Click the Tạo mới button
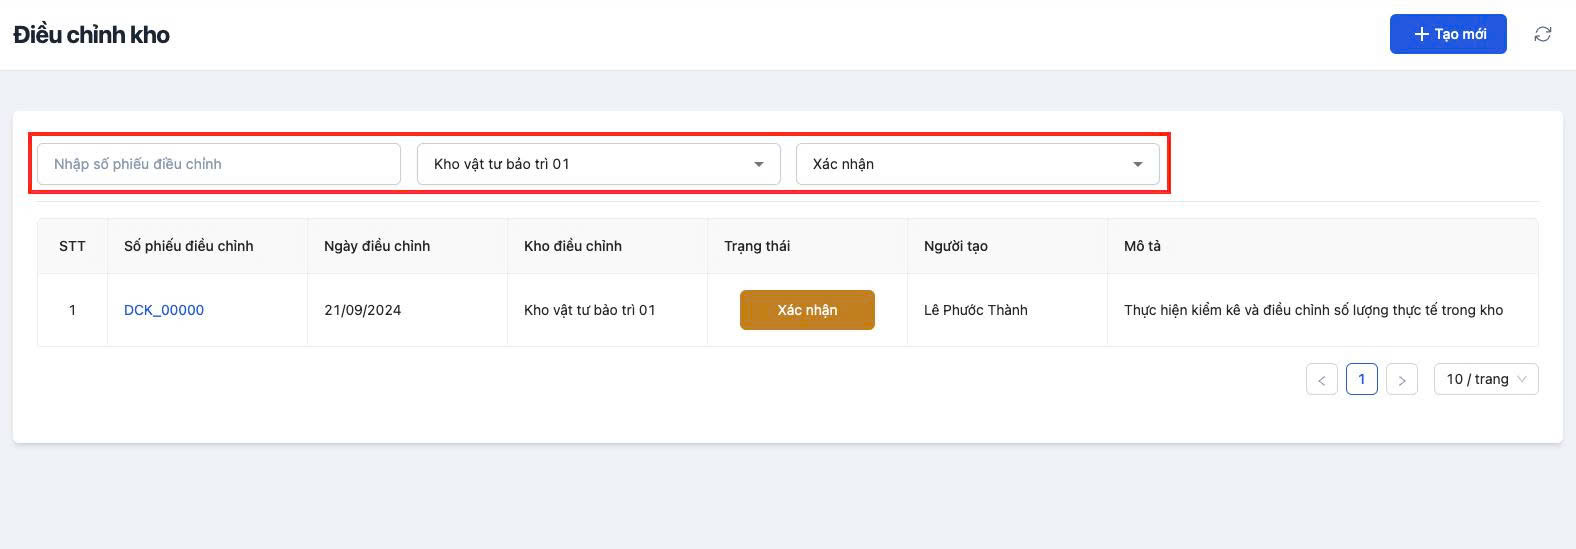 click(1447, 34)
